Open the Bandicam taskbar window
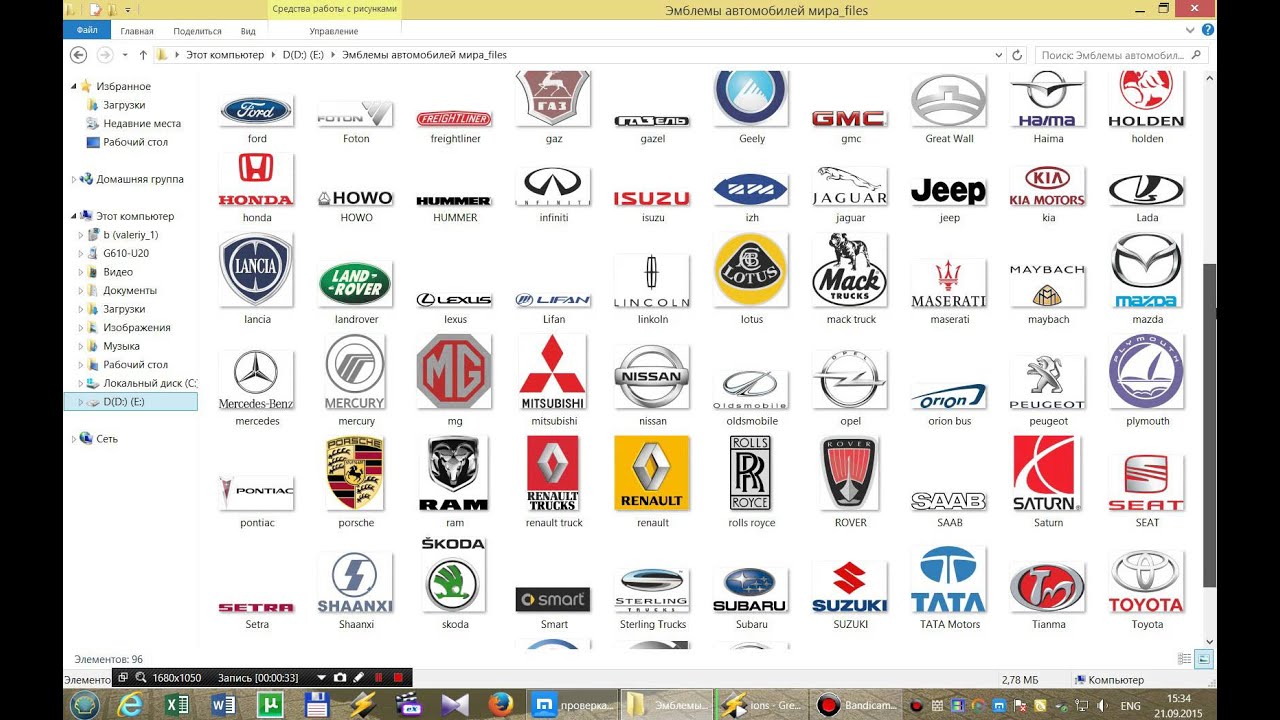This screenshot has height=720, width=1280. (857, 705)
